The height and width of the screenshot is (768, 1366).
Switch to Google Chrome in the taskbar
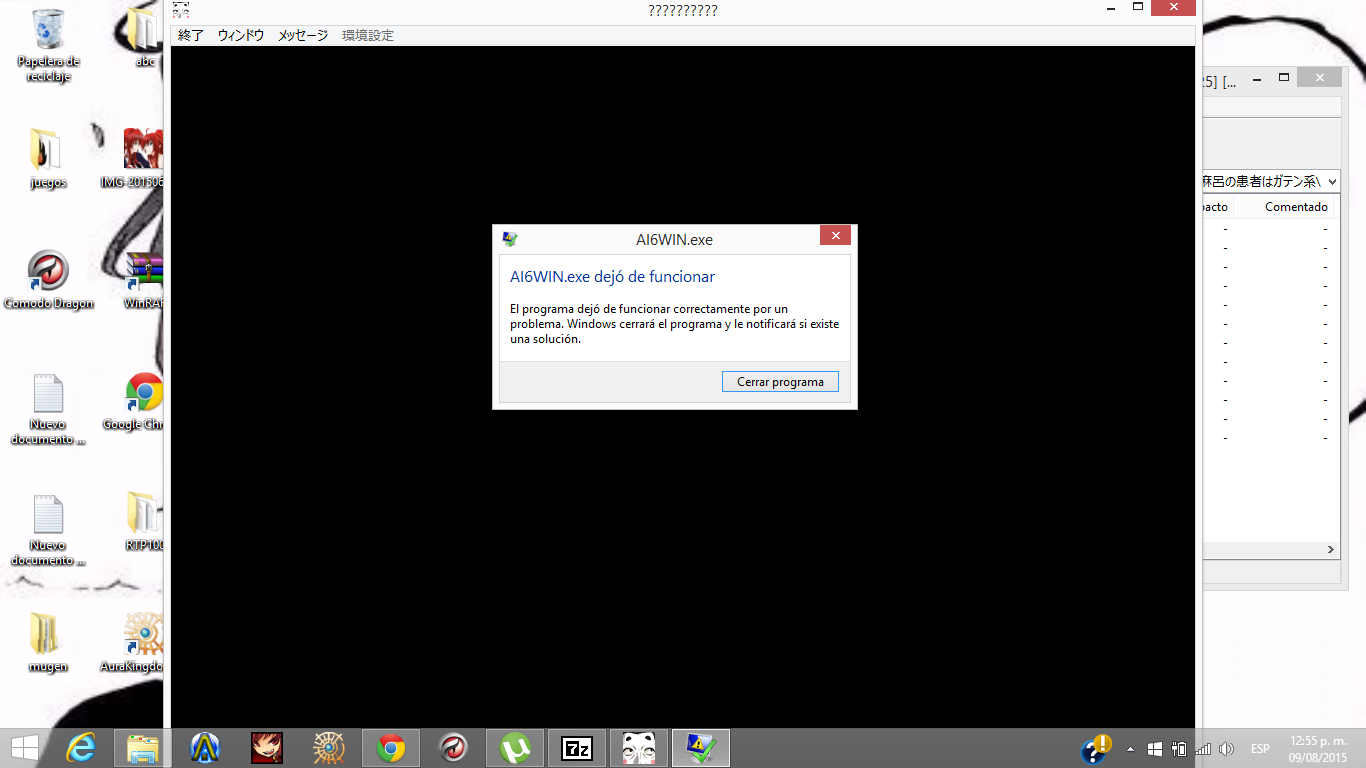(391, 748)
